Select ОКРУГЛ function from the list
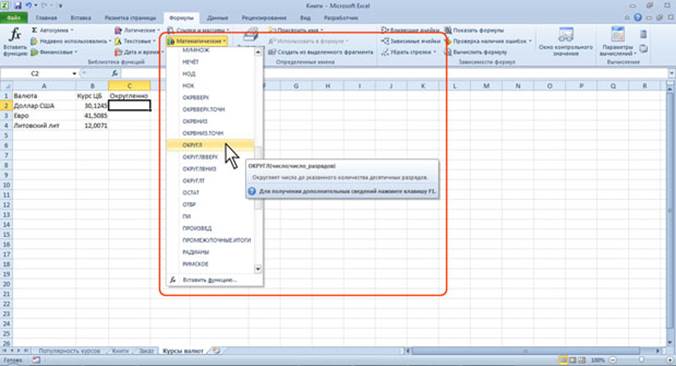The width and height of the screenshot is (676, 366). click(210, 145)
